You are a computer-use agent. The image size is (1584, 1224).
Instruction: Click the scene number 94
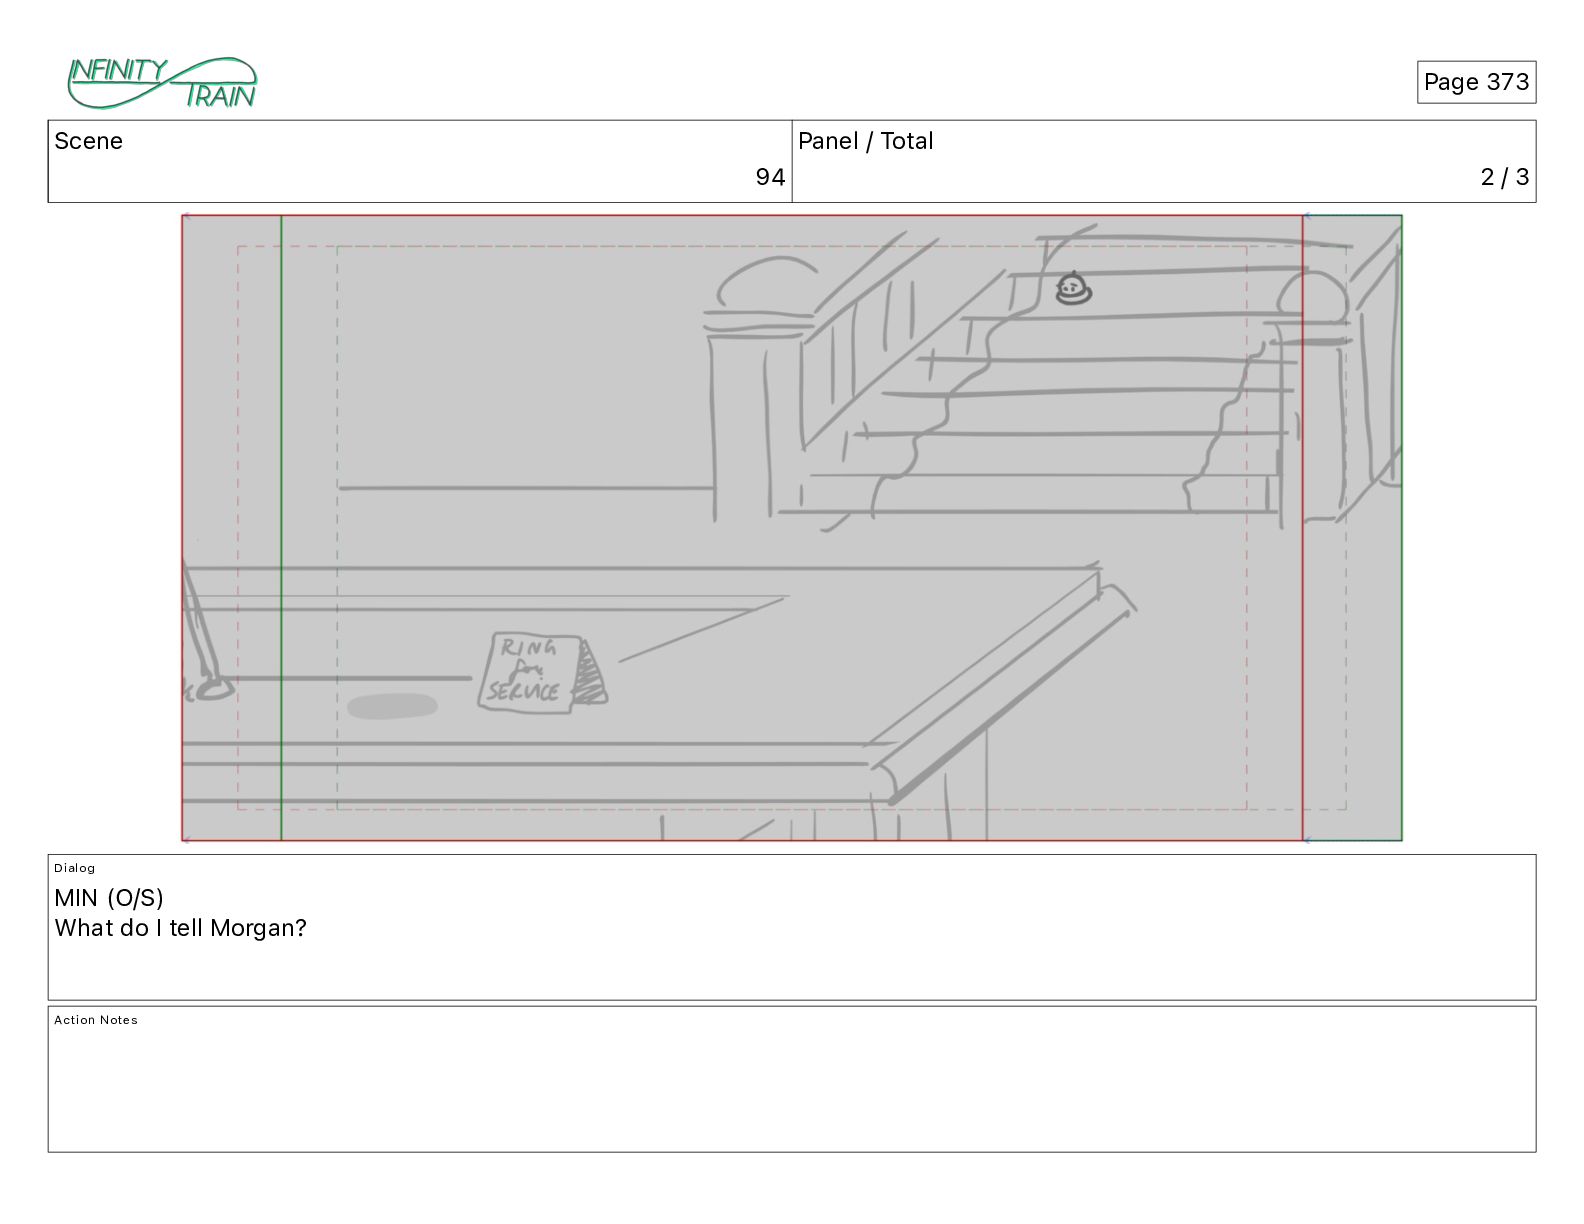(770, 177)
